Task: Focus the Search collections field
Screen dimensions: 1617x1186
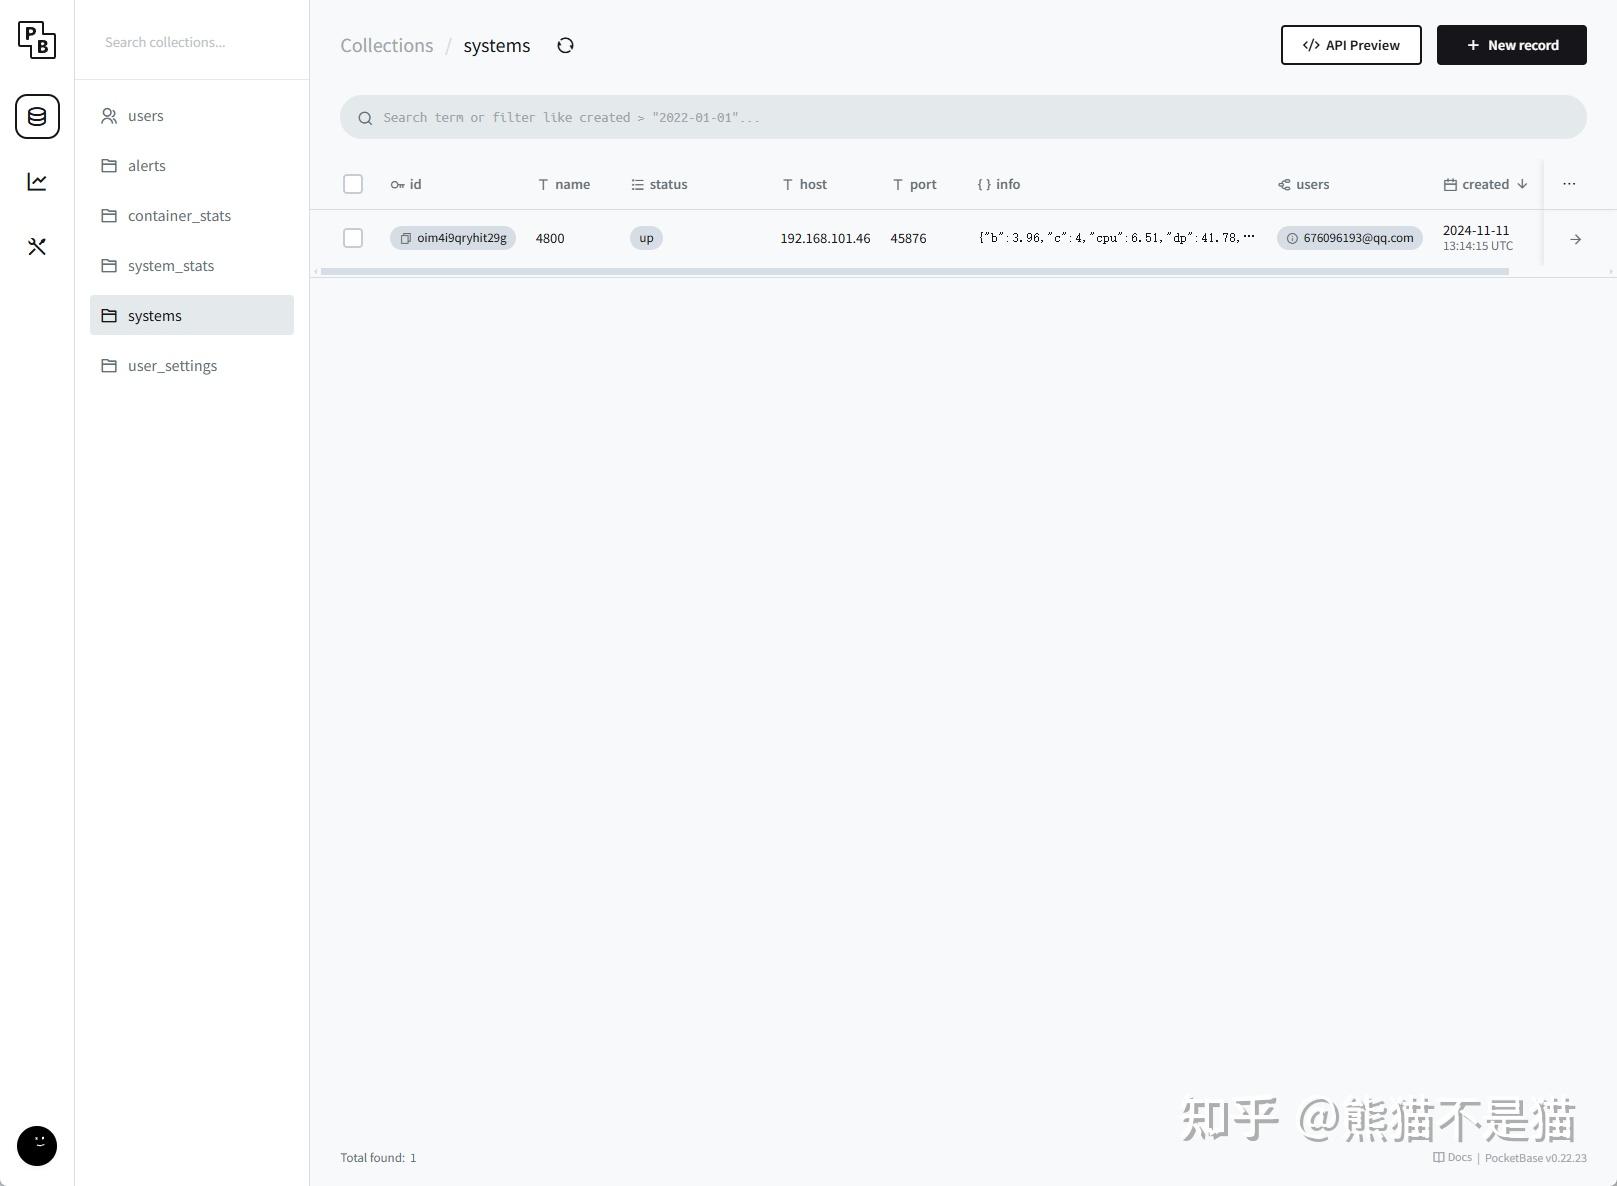Action: (192, 42)
